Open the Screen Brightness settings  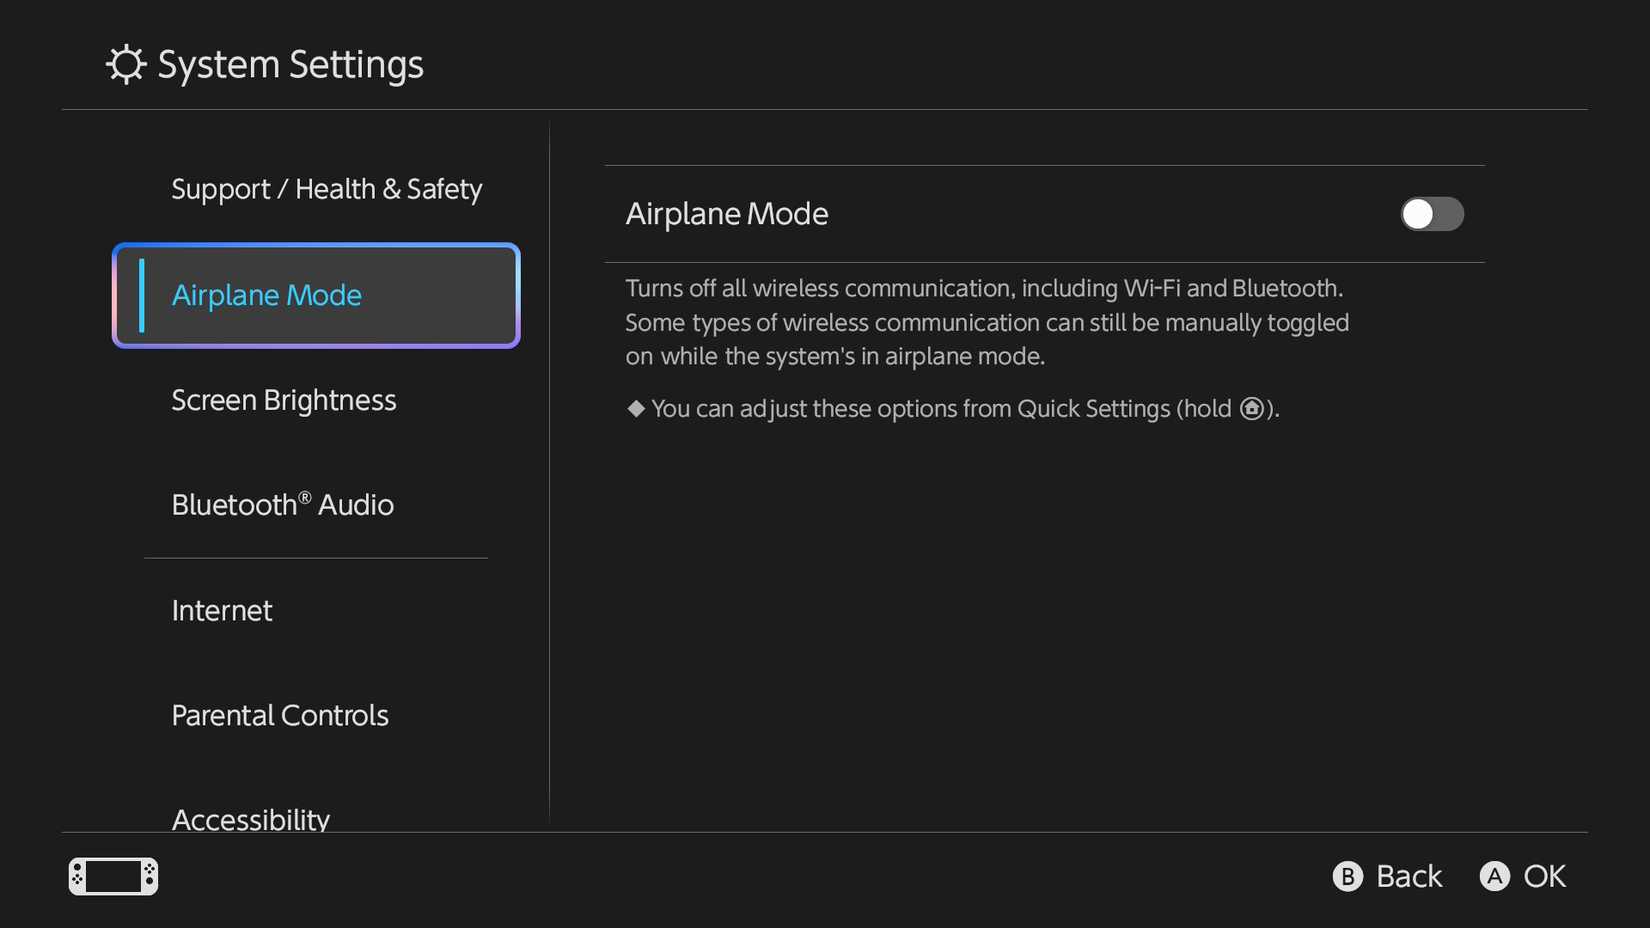pyautogui.click(x=284, y=400)
